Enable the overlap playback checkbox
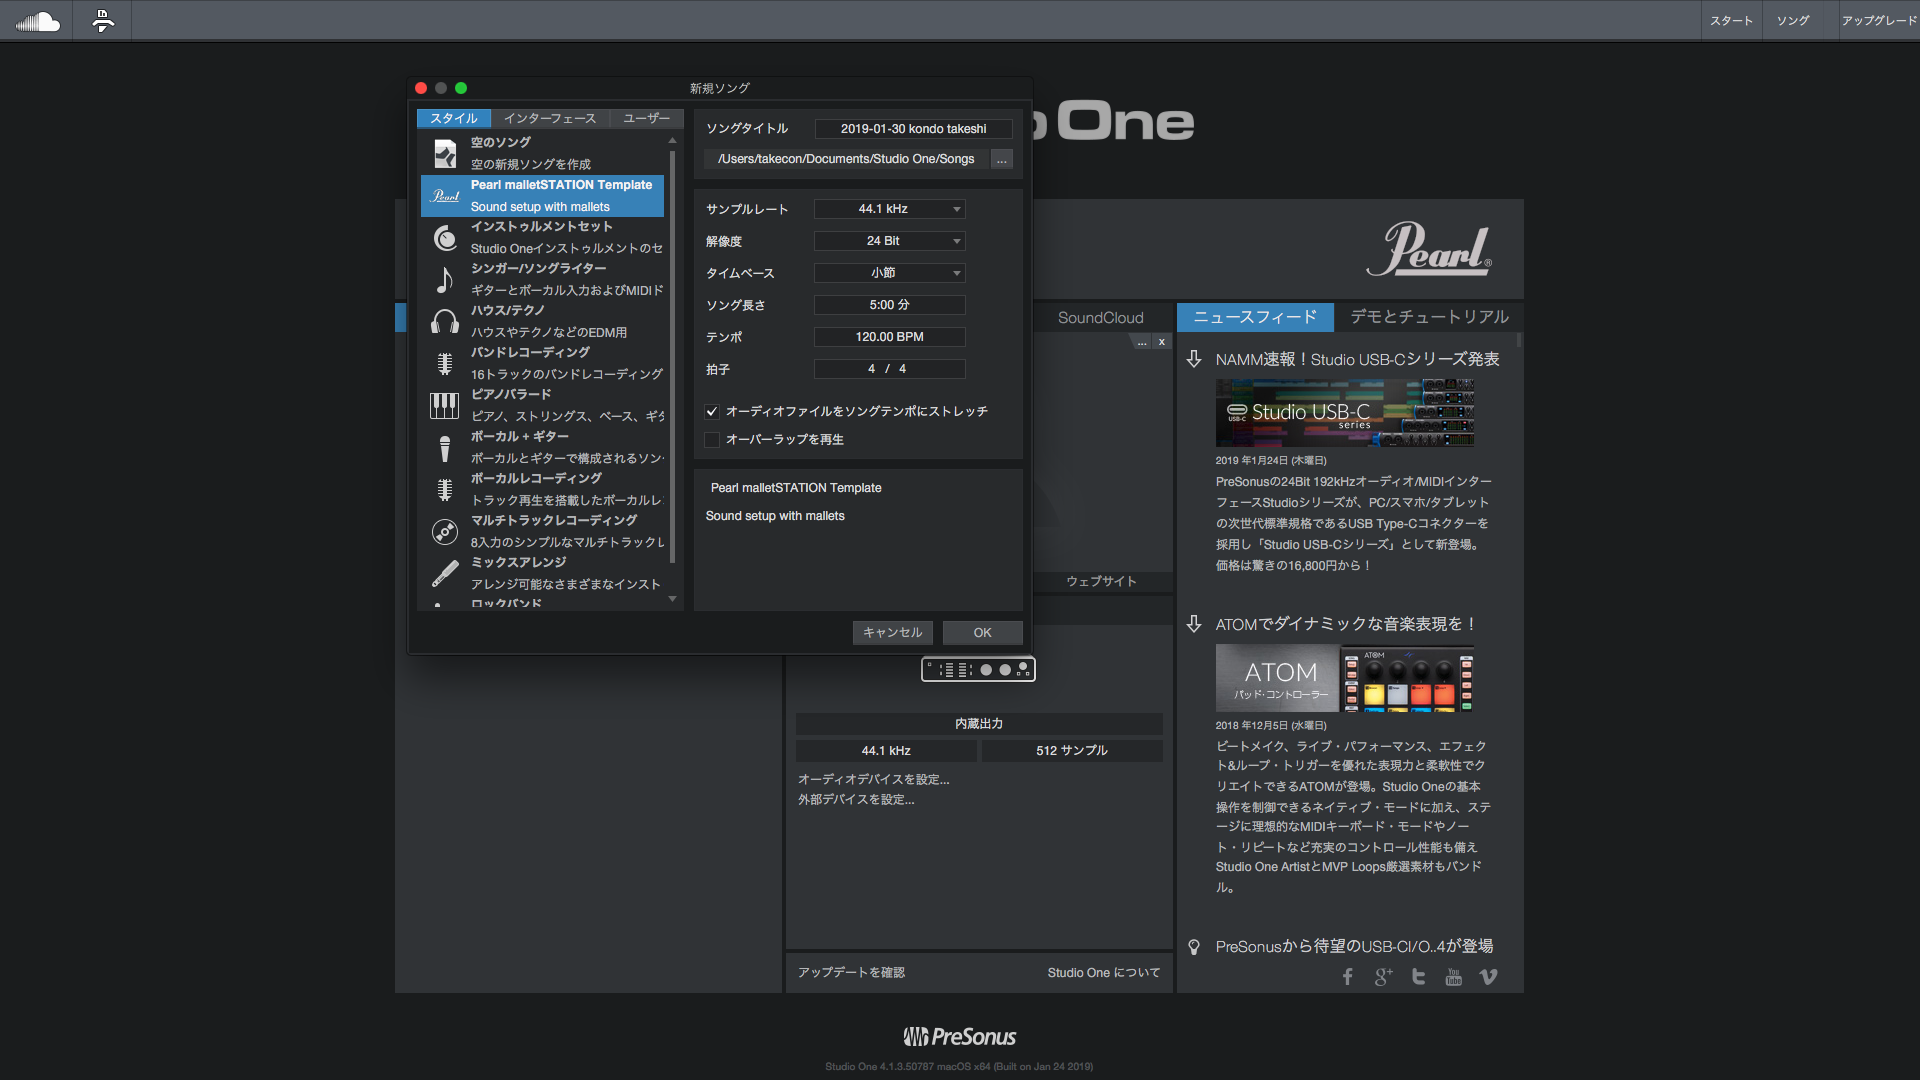The width and height of the screenshot is (1920, 1080). 712,439
